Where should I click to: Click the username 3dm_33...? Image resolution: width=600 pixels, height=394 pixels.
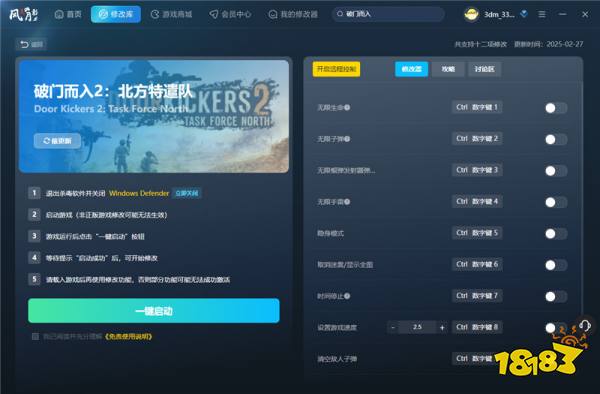click(x=499, y=15)
